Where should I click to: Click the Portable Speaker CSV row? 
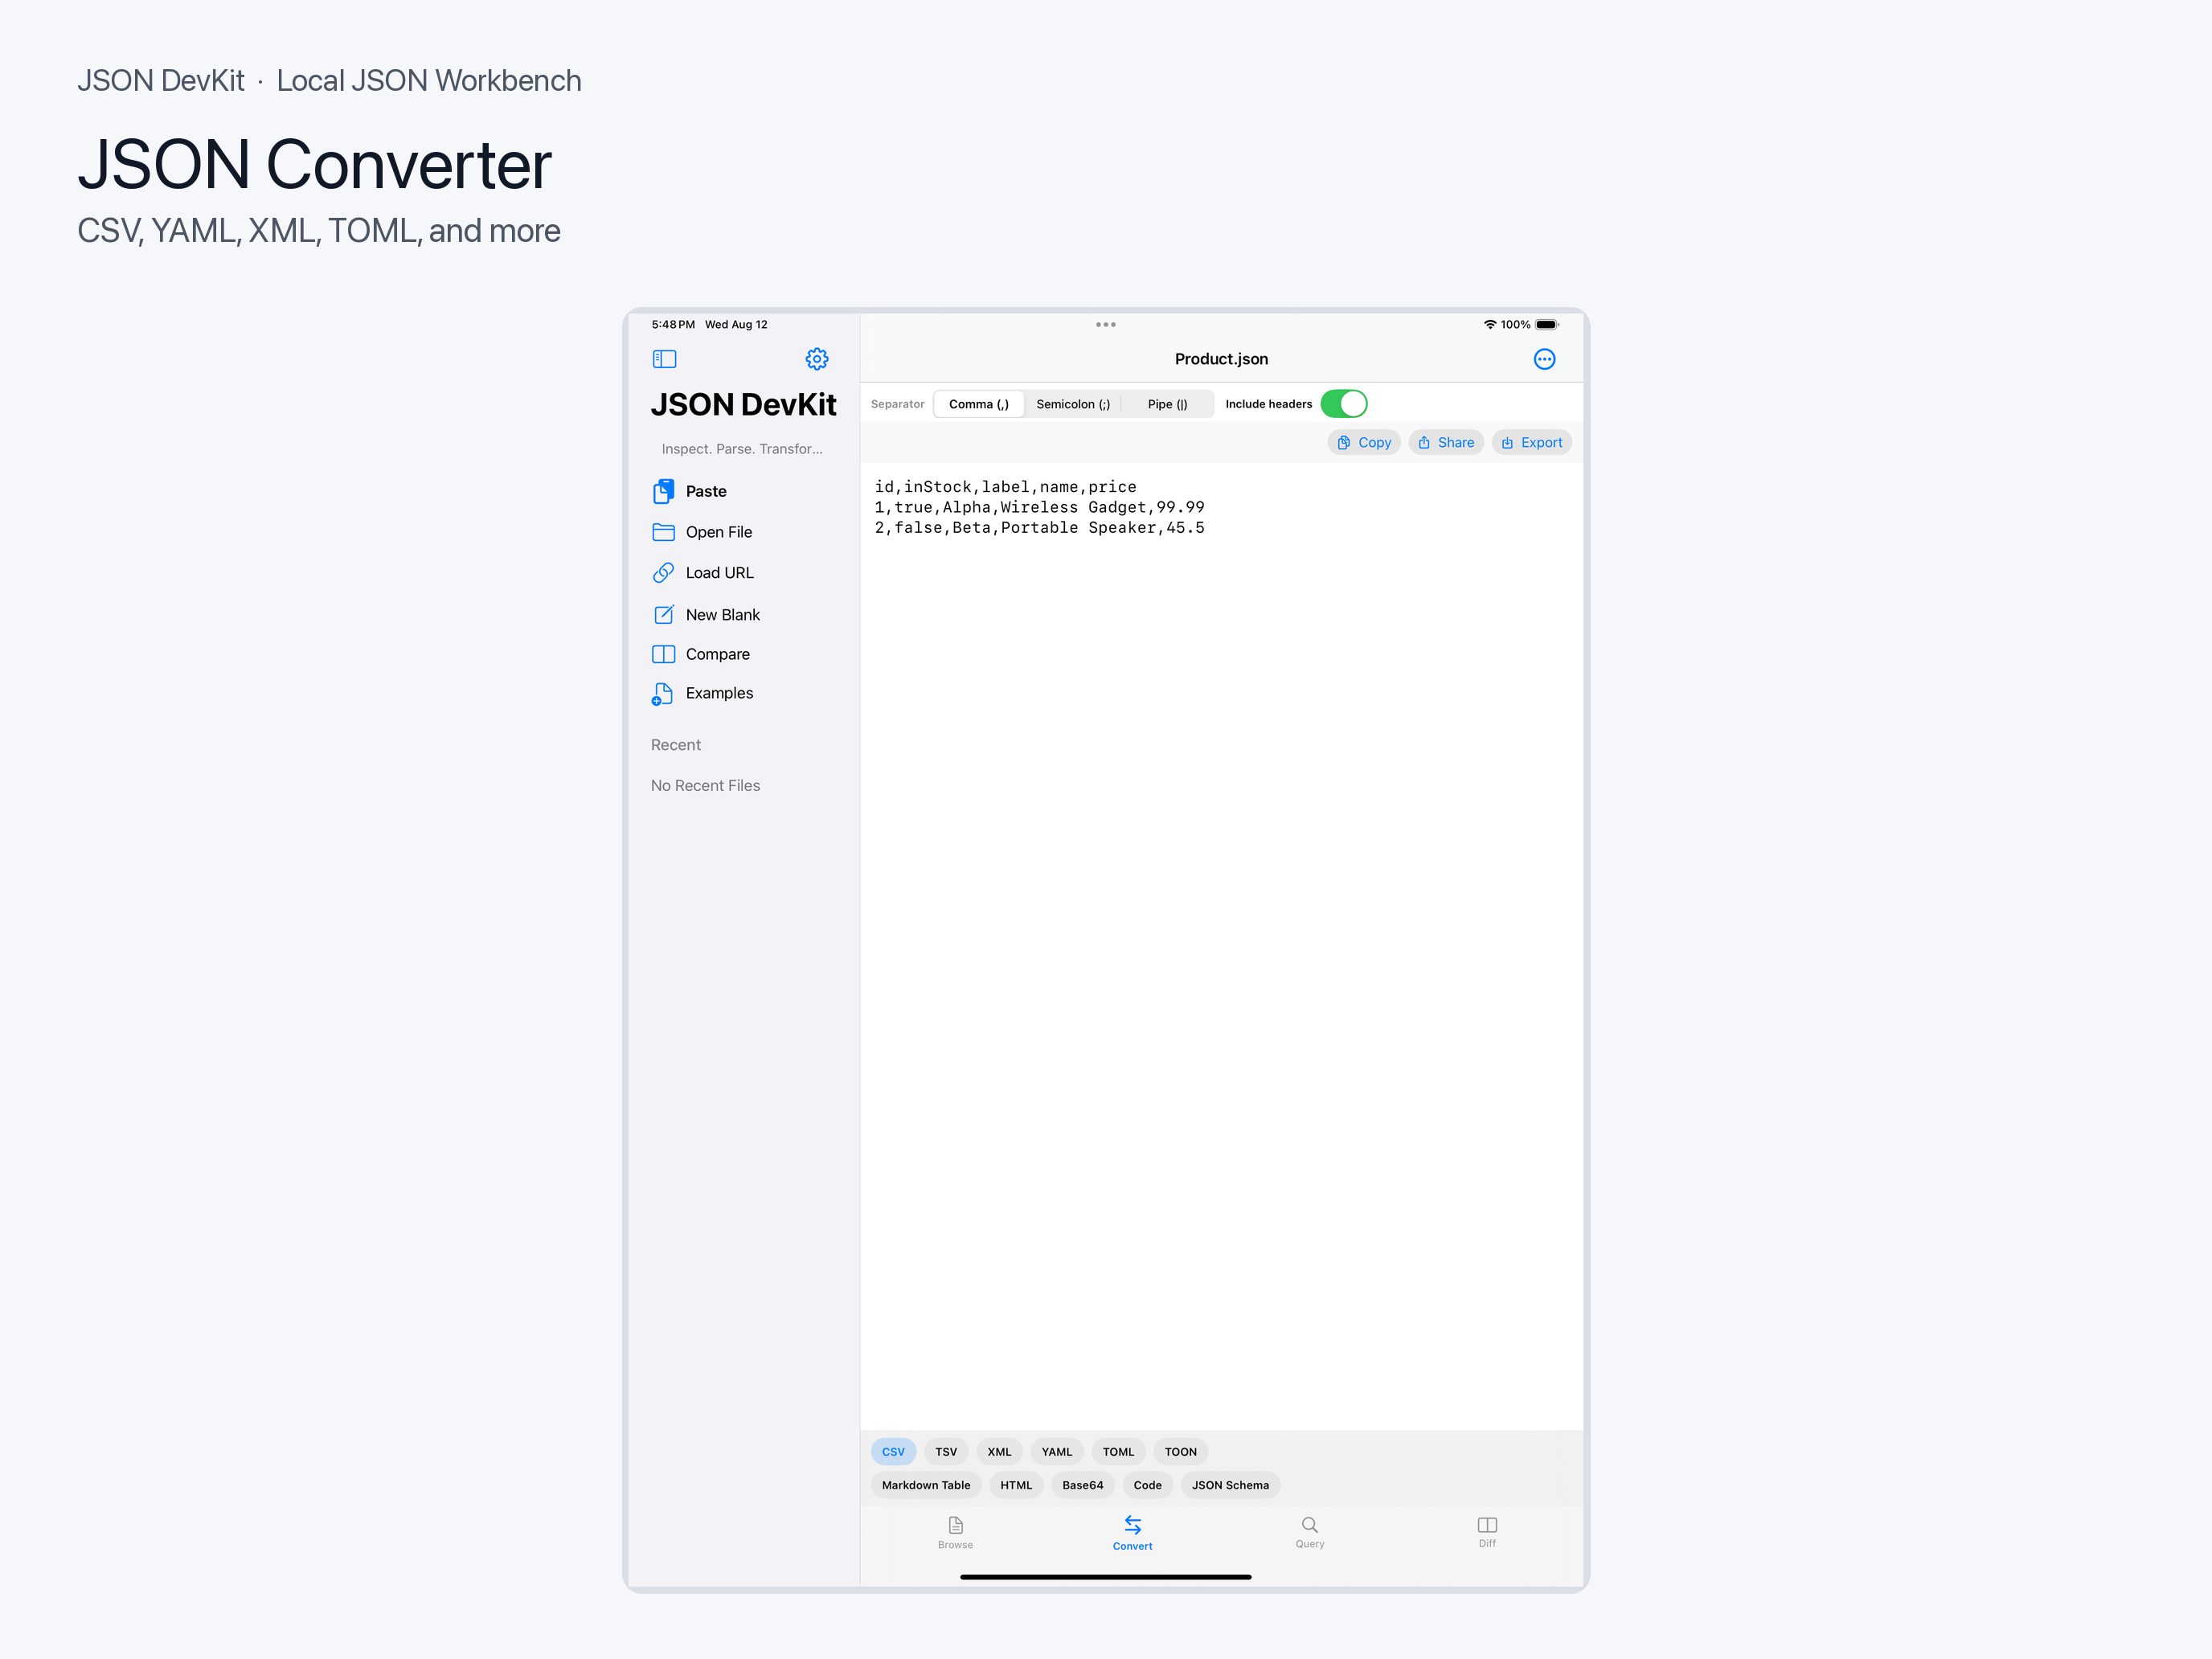tap(1039, 528)
